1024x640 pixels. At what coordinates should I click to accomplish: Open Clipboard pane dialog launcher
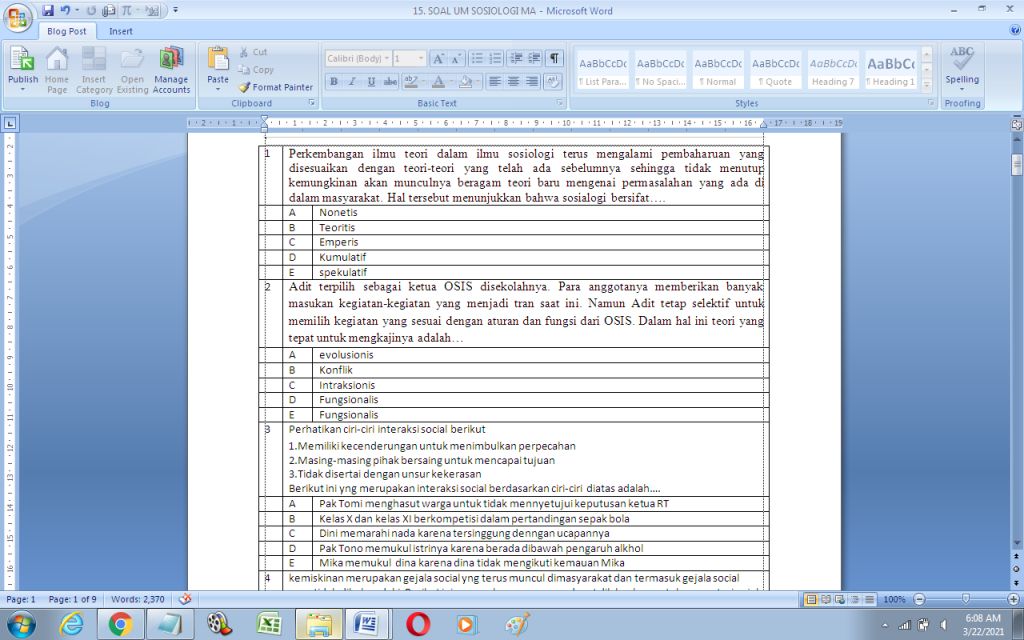(312, 103)
